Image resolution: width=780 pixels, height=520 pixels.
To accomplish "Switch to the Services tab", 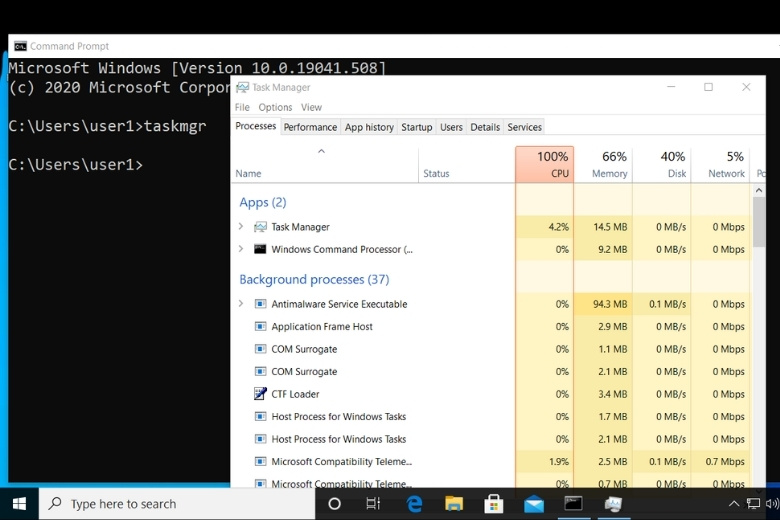I will [x=524, y=127].
